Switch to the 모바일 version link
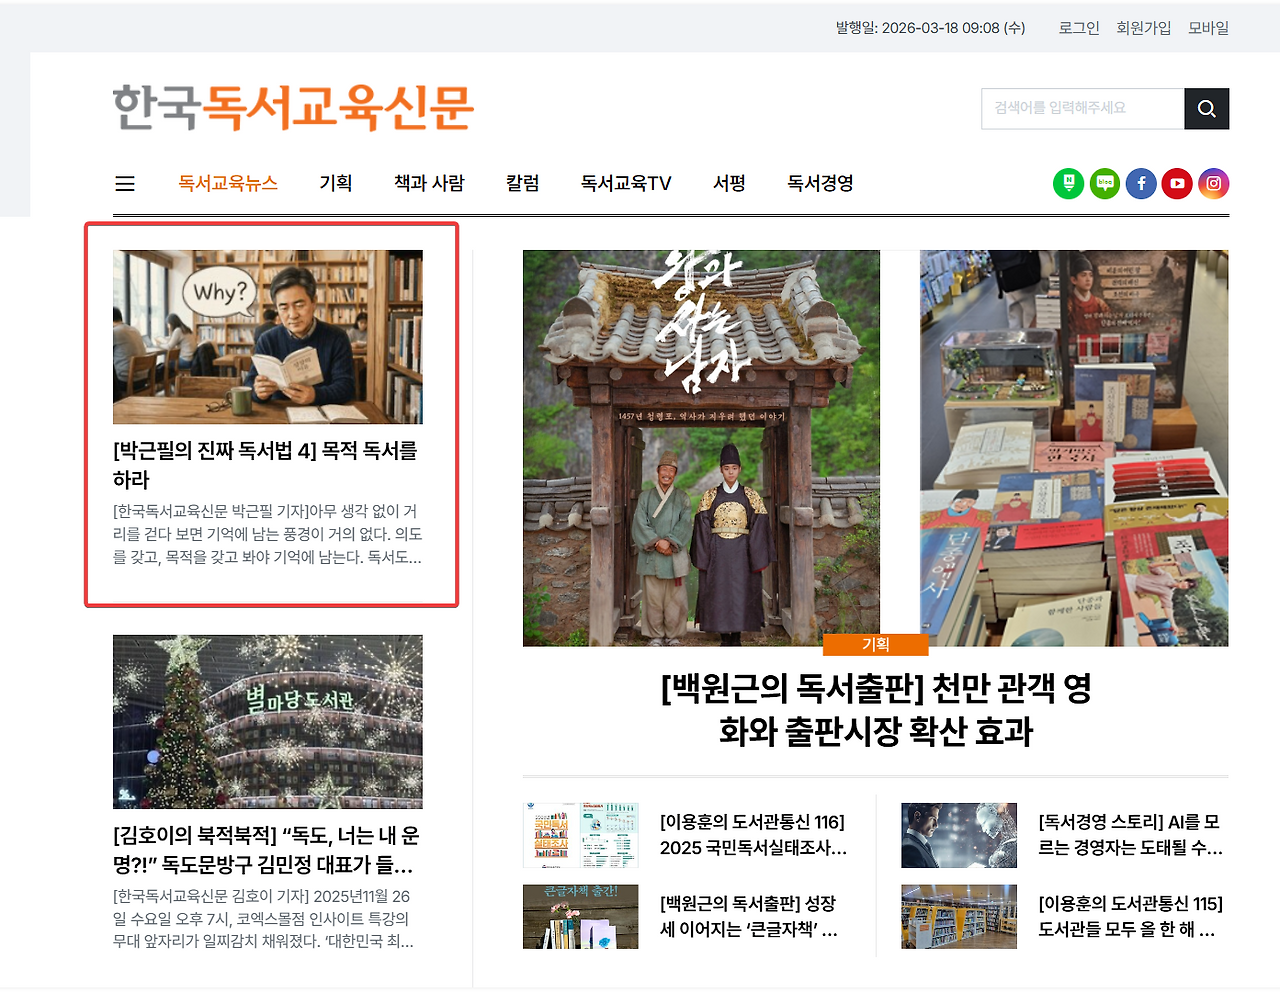This screenshot has width=1280, height=992. [1208, 28]
